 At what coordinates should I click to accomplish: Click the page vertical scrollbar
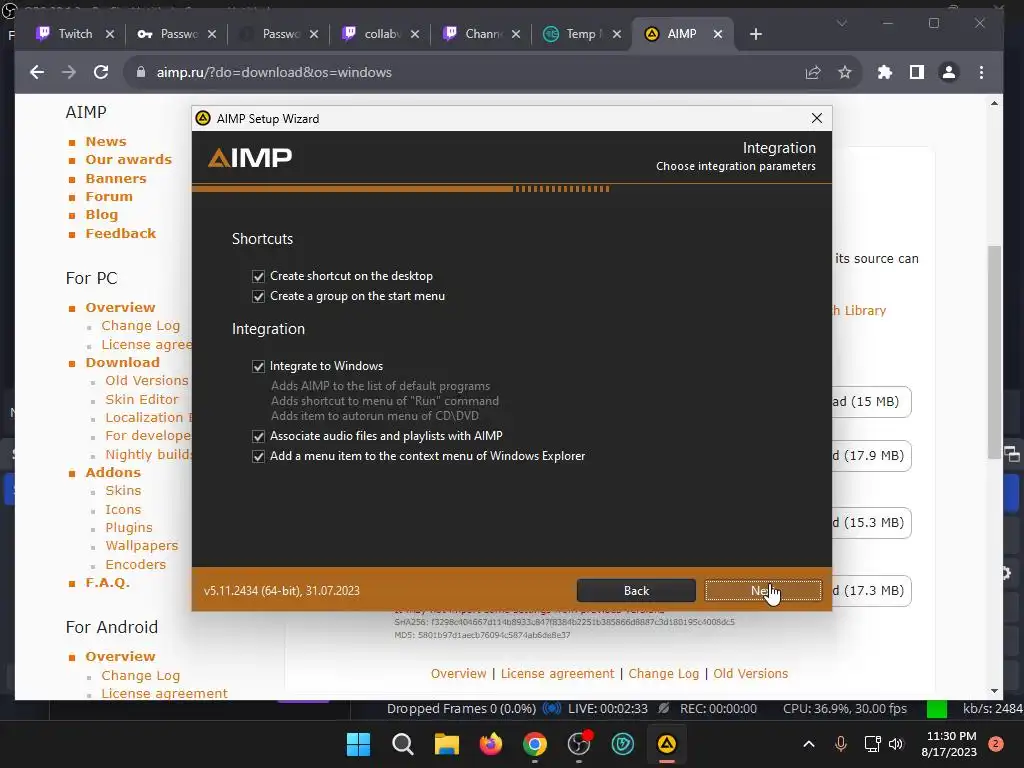994,353
